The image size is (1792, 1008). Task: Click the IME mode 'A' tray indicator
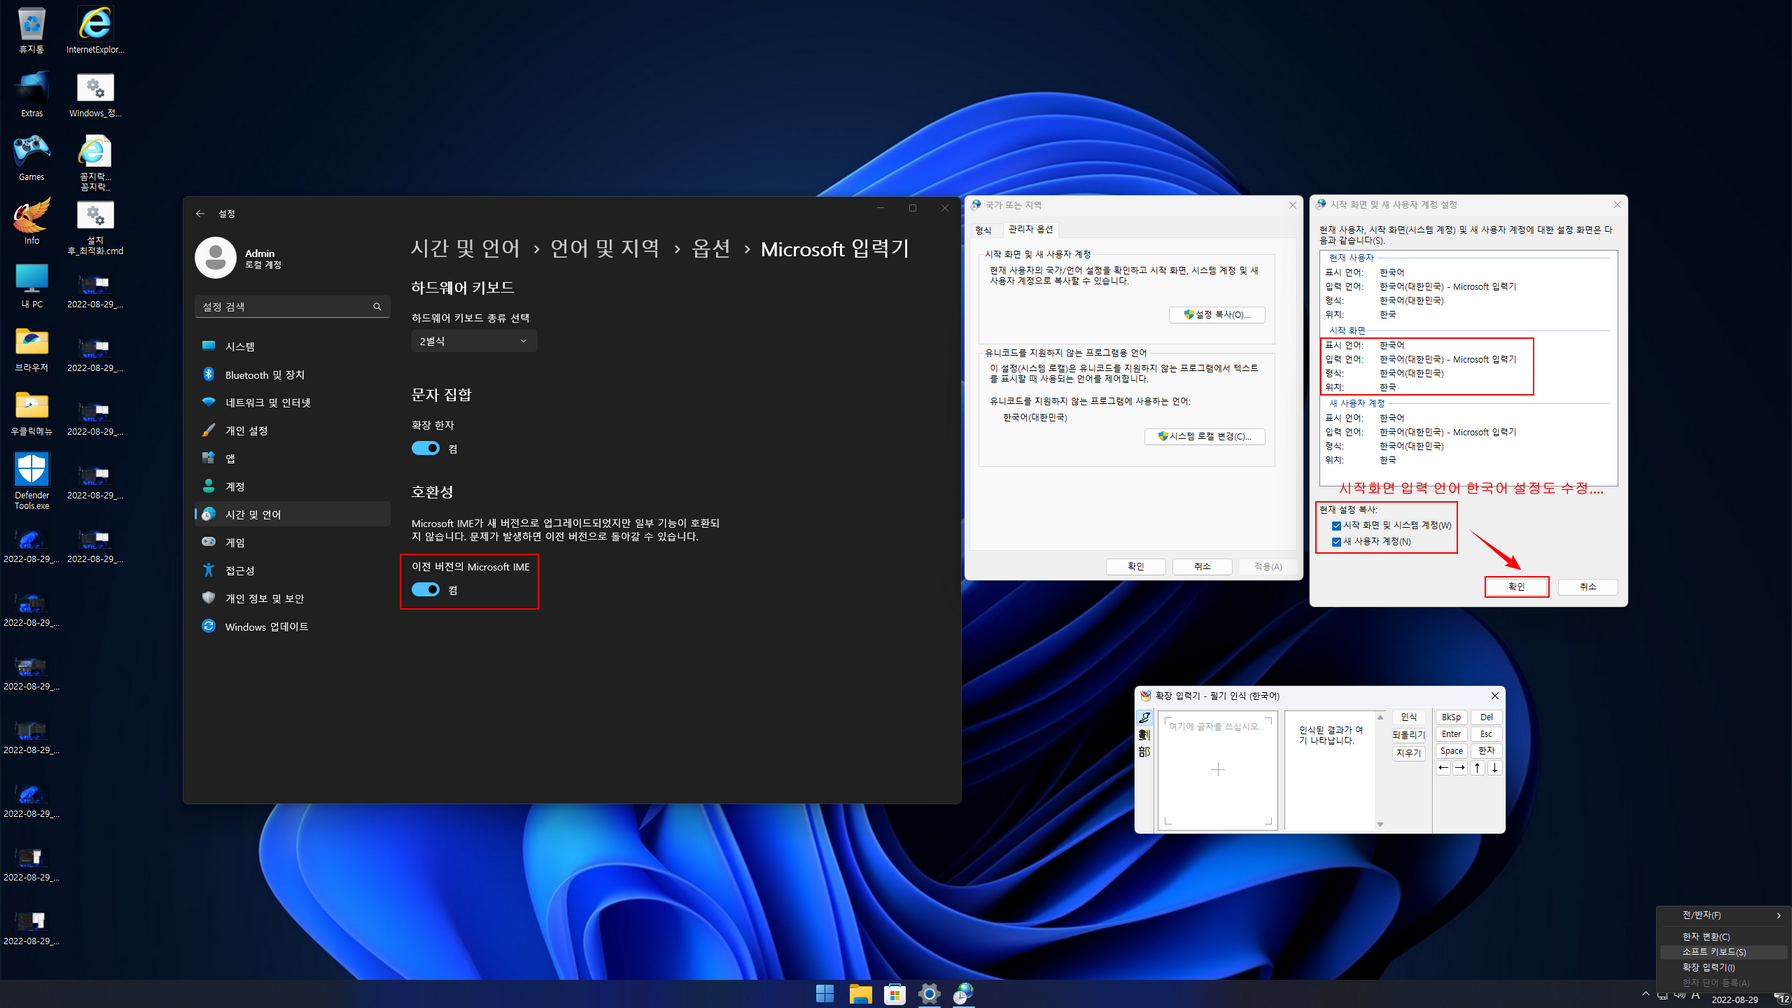click(x=1695, y=995)
